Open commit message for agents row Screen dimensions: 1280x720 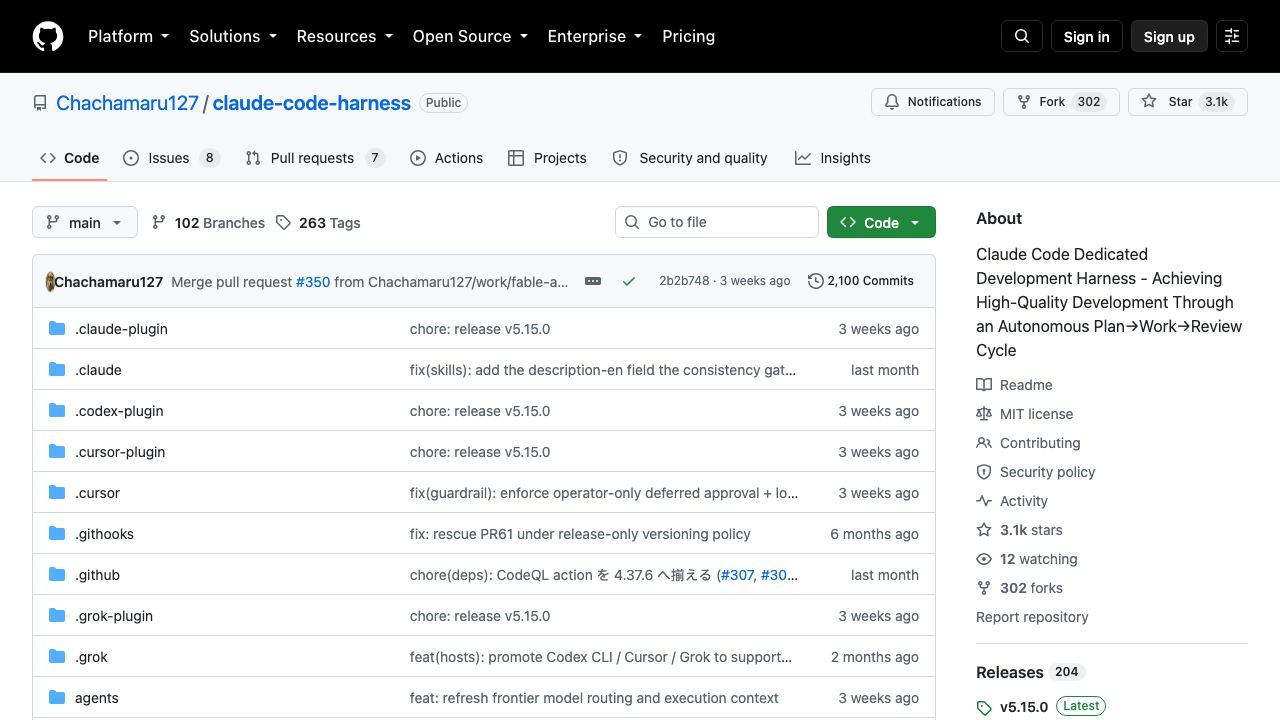(594, 698)
